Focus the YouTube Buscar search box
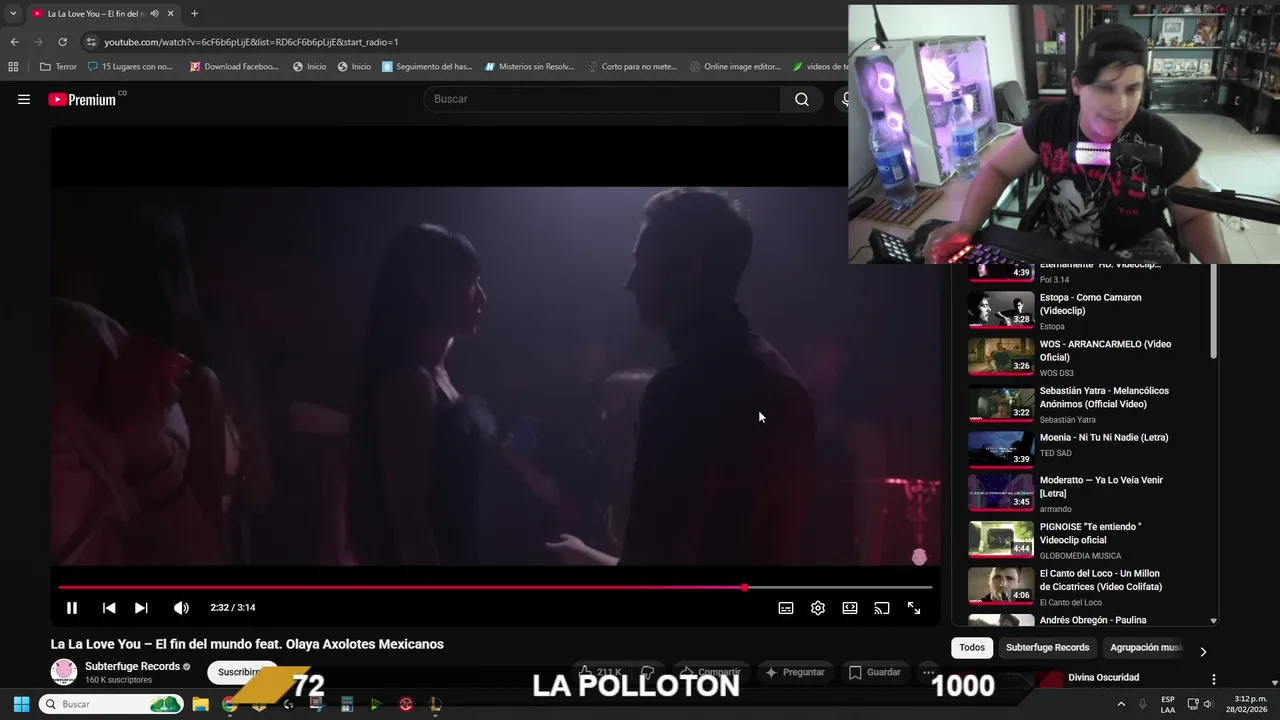The height and width of the screenshot is (720, 1280). click(x=602, y=99)
